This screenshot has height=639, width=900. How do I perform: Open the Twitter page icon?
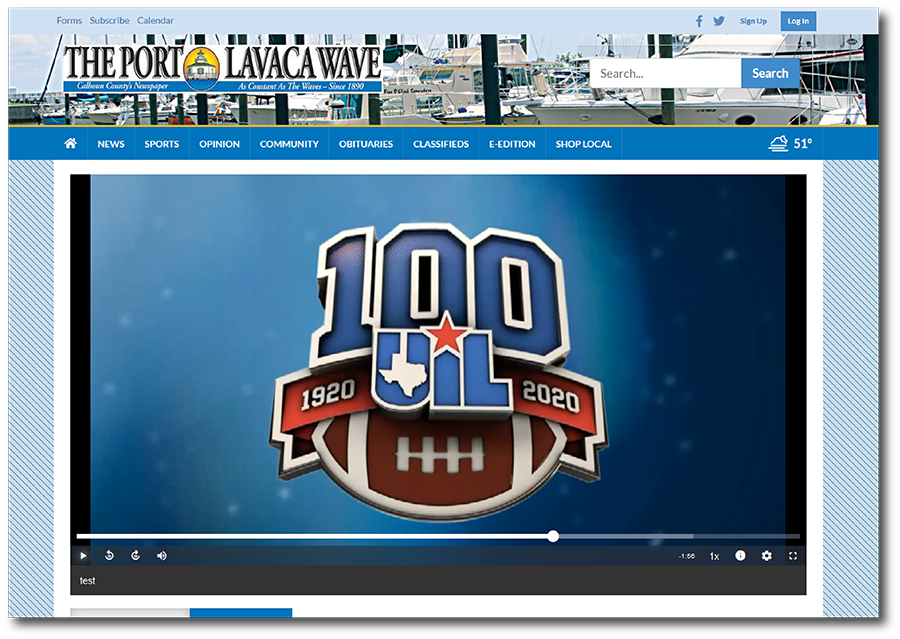click(719, 21)
